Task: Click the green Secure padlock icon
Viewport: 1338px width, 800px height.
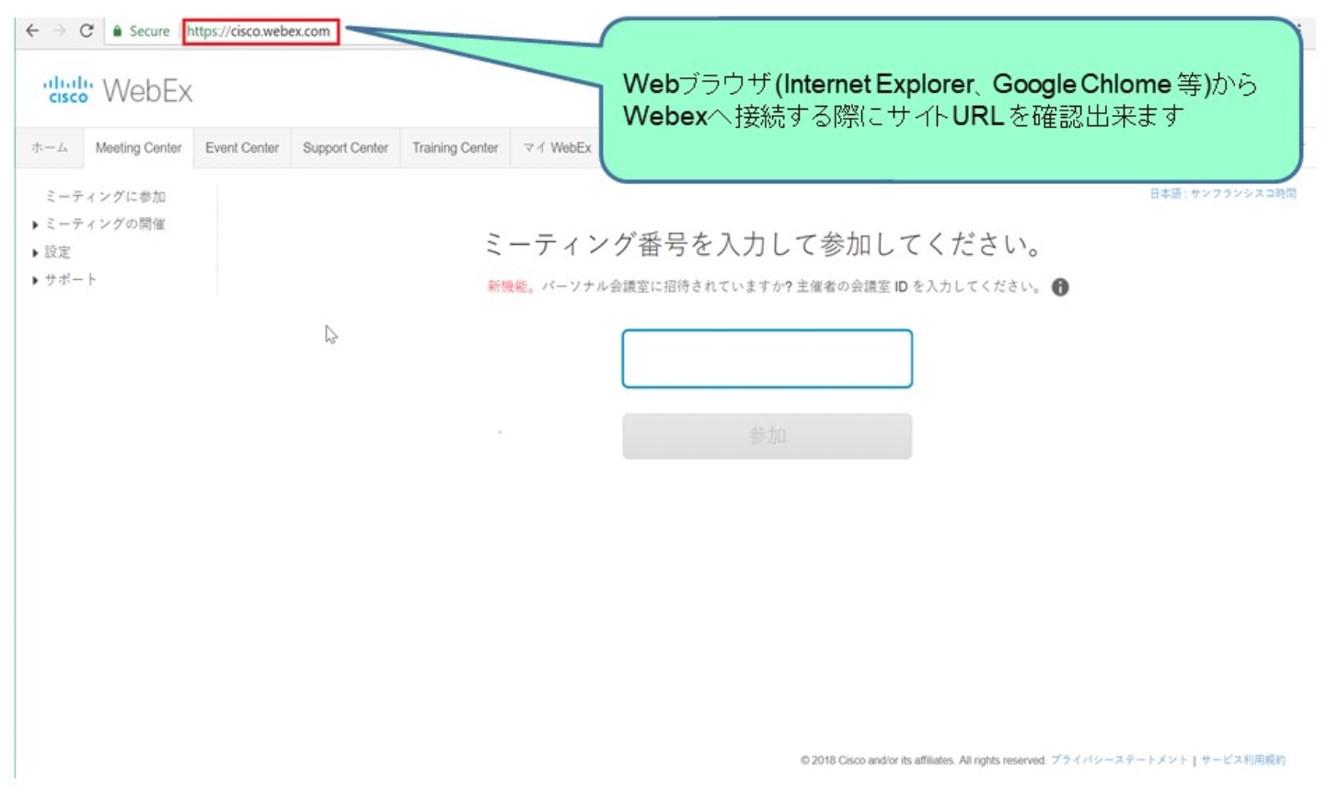Action: click(117, 31)
